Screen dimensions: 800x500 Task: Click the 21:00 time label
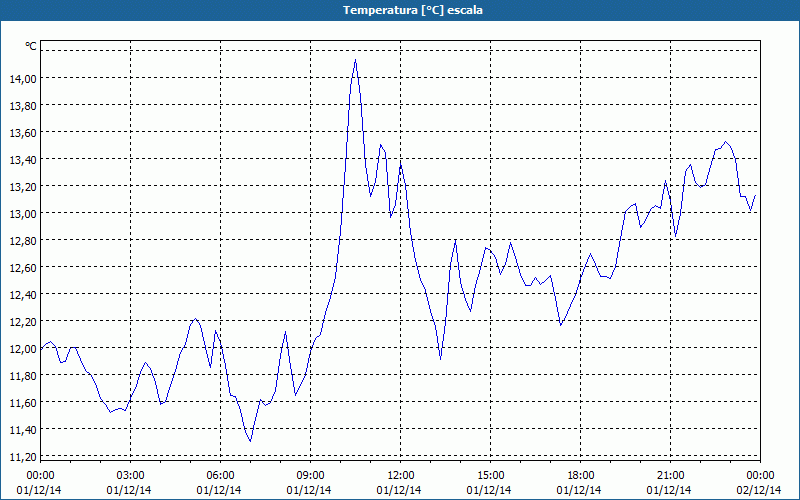670,476
